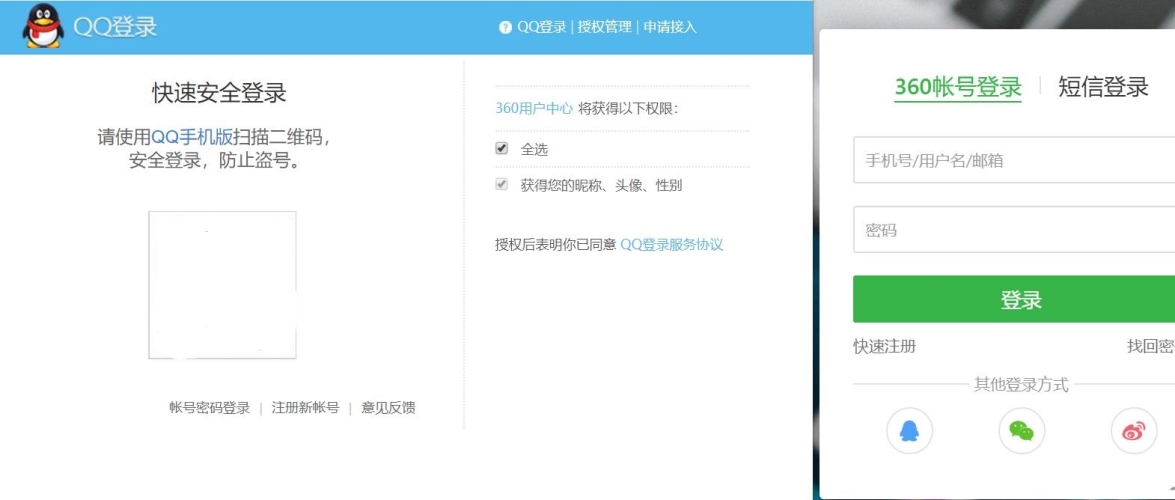Open 授权管理 in header

604,27
